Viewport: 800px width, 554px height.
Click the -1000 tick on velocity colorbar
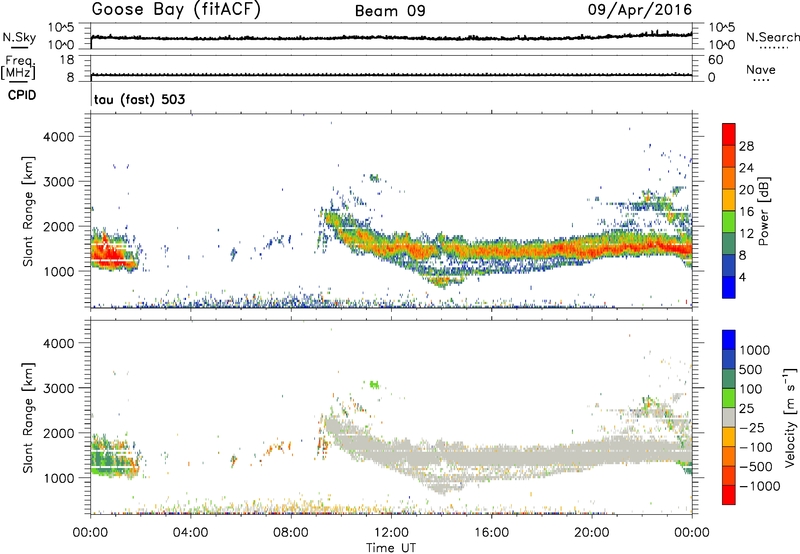759,486
